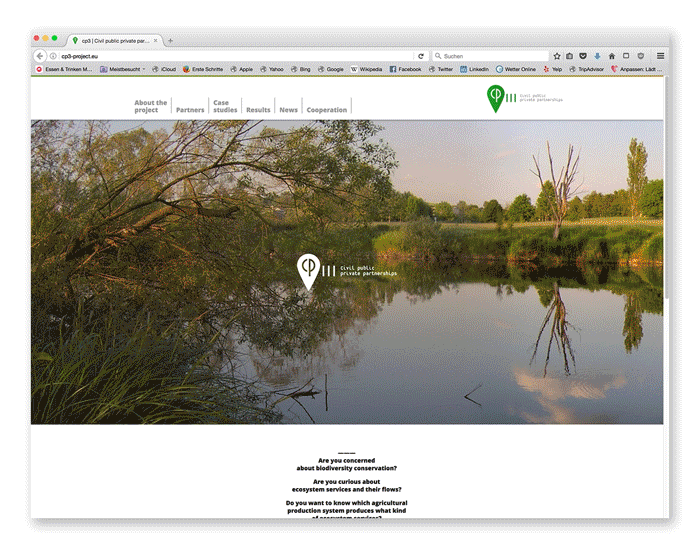Go to the Home page icon

[612, 56]
